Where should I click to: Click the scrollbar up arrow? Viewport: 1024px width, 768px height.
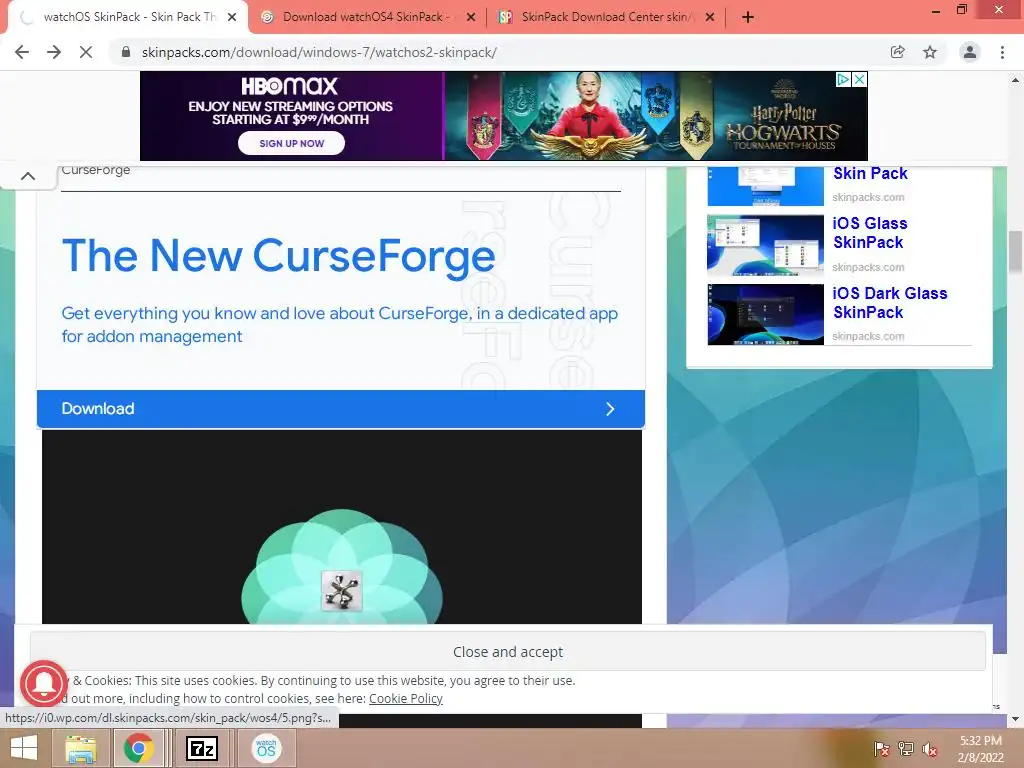1015,80
